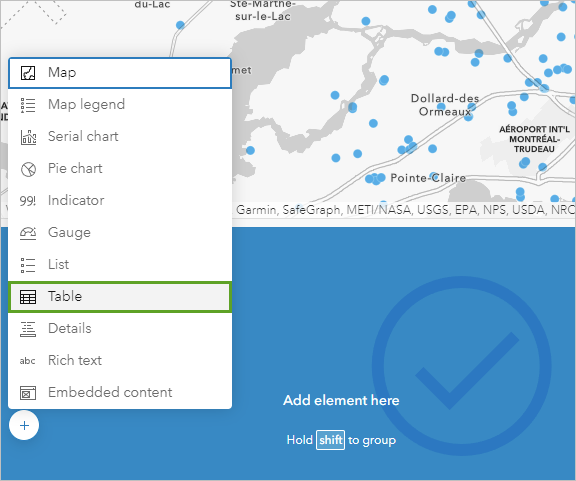Click the Gauge icon
The image size is (576, 481).
tap(28, 233)
